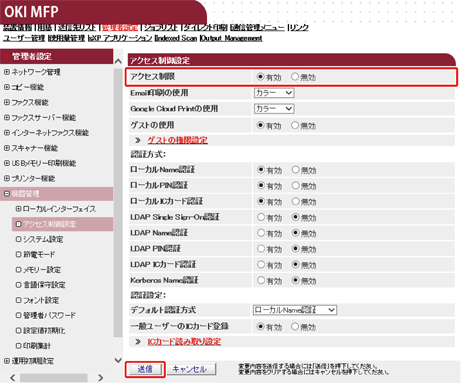
Task: Set 一般ユーザーのICカード登録 to 無効
Action: tap(295, 326)
